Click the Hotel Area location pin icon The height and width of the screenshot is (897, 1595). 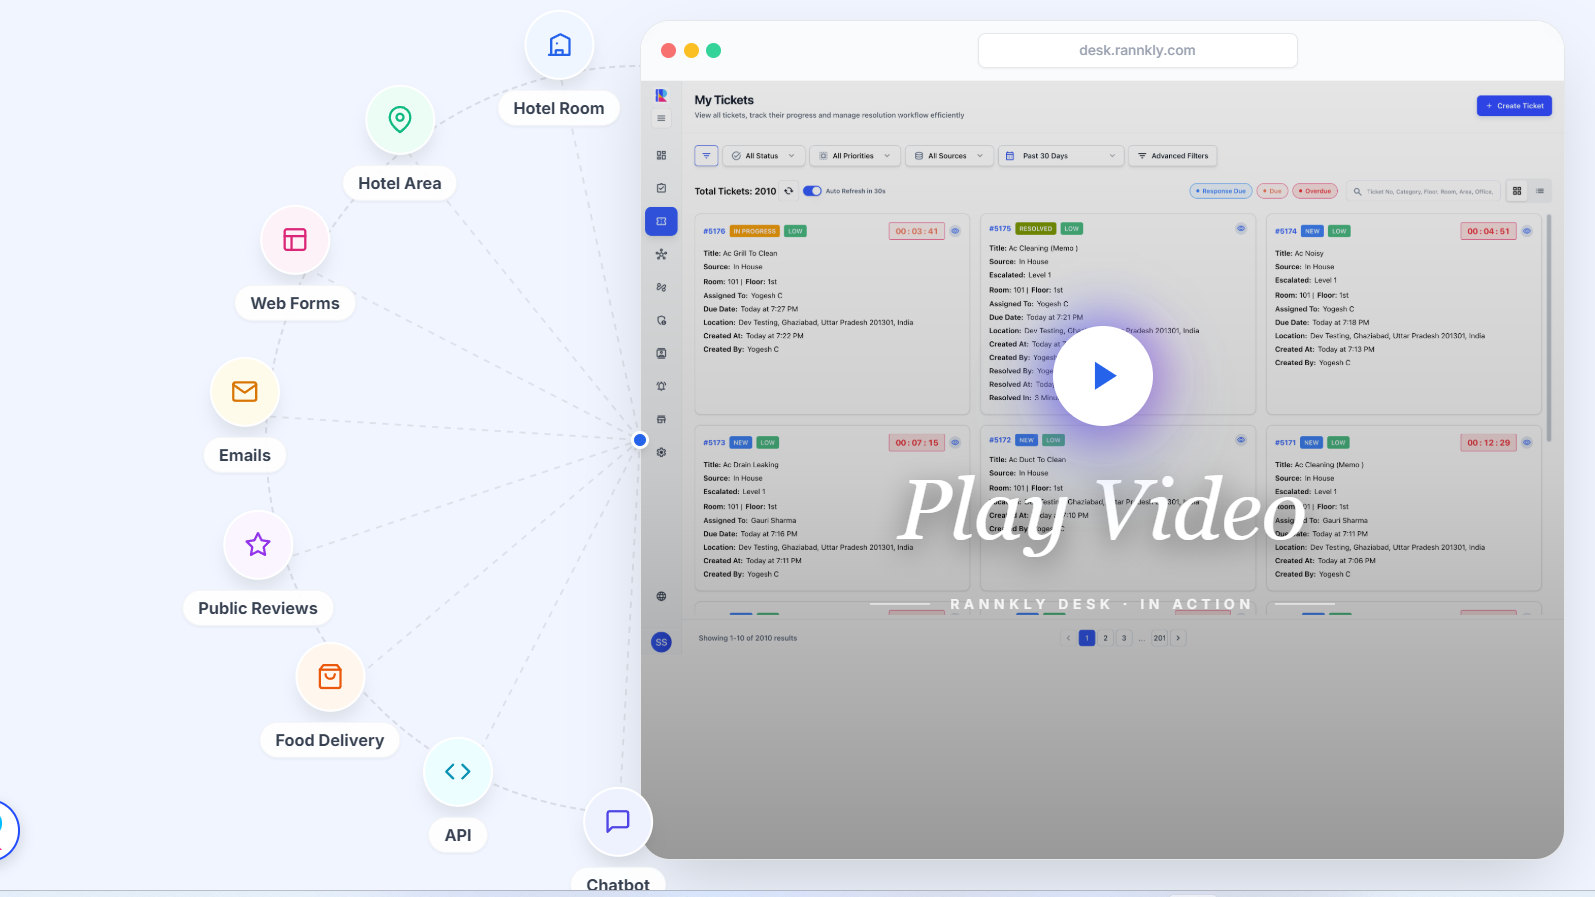pos(400,120)
